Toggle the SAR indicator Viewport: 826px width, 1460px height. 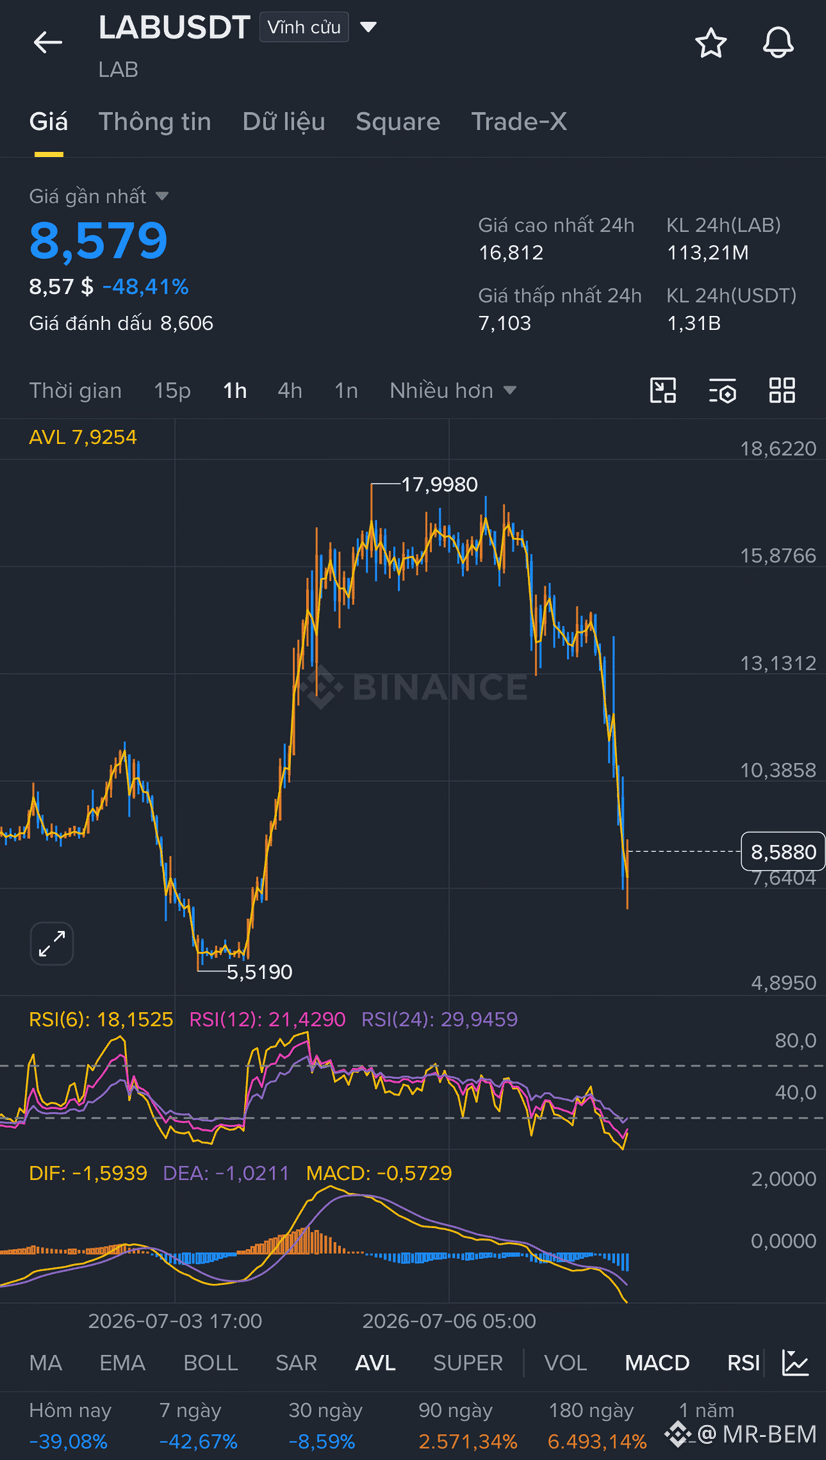(296, 1363)
